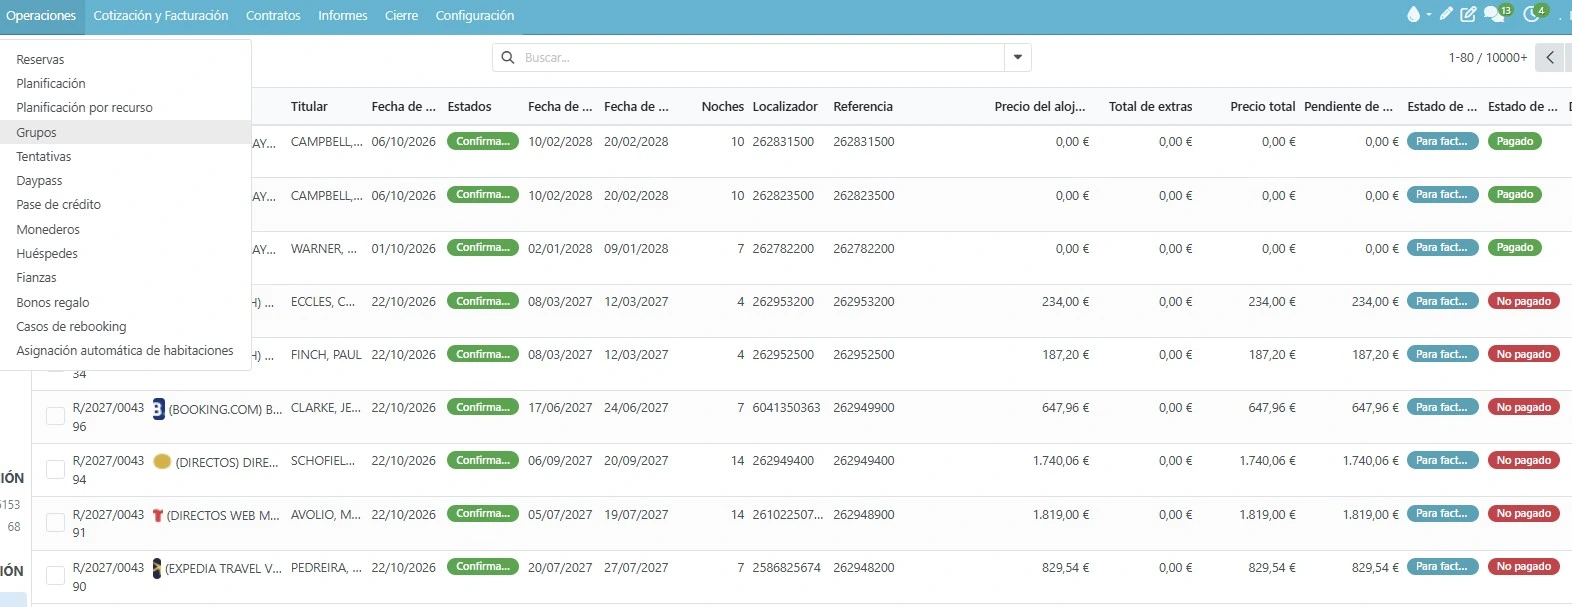This screenshot has height=607, width=1572.
Task: Click the No pagado badge for locator 262953200
Action: pyautogui.click(x=1524, y=301)
